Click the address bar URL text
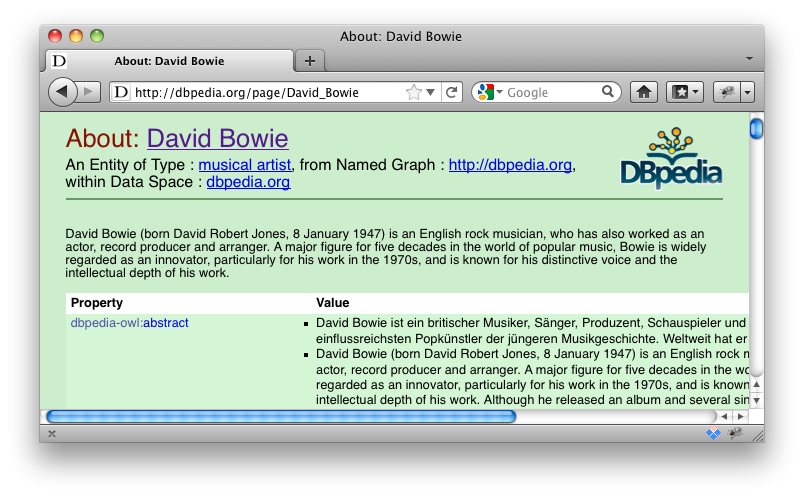 (x=247, y=93)
